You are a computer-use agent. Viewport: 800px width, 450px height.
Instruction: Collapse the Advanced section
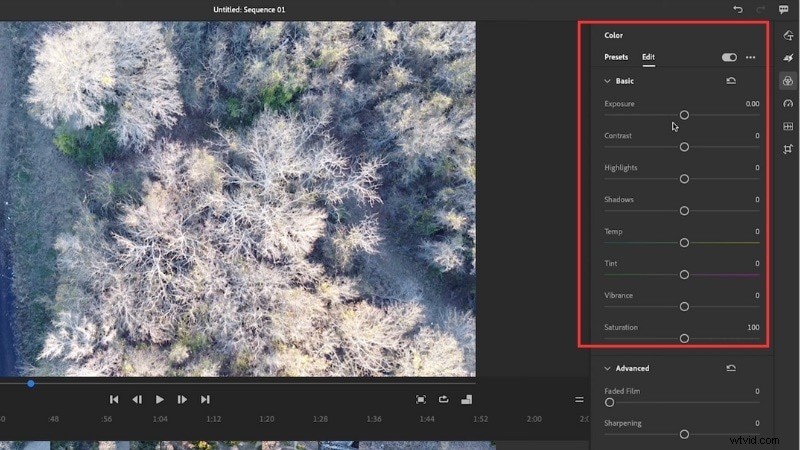(607, 368)
